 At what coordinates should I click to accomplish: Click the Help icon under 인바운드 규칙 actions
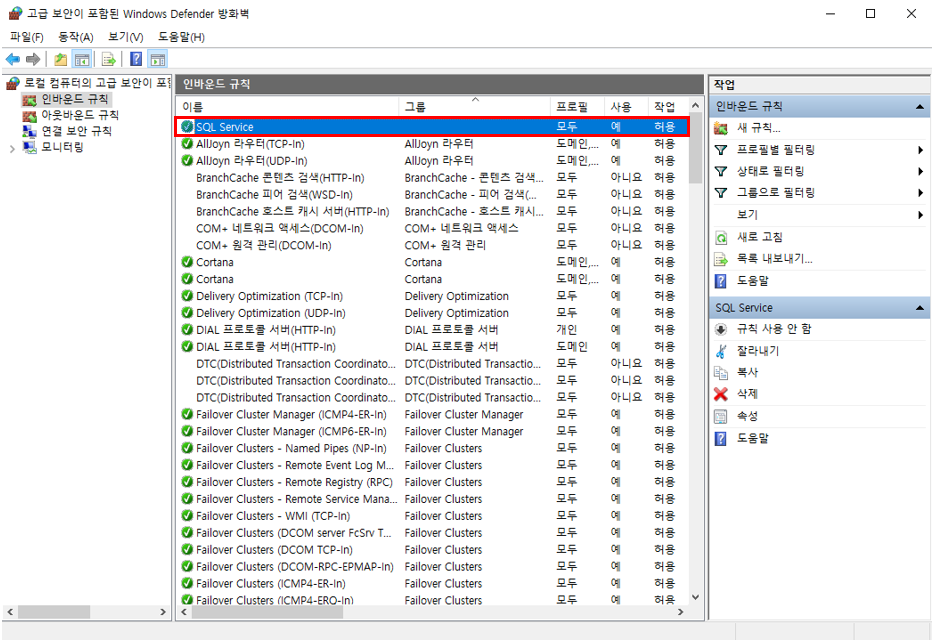pyautogui.click(x=721, y=281)
